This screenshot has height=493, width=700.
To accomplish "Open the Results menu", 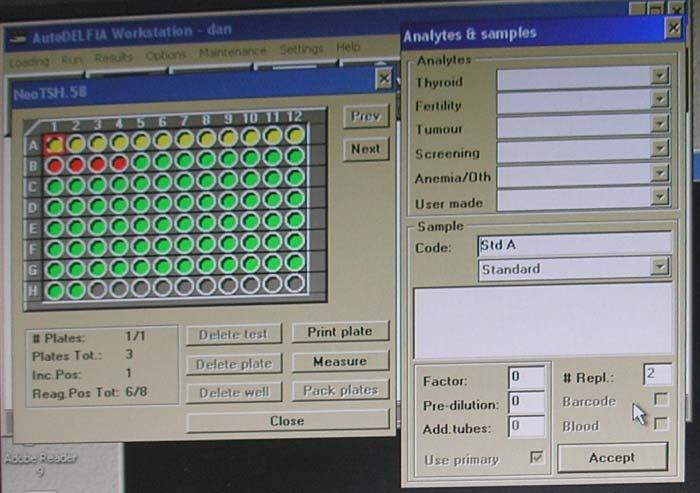I will 113,58.
